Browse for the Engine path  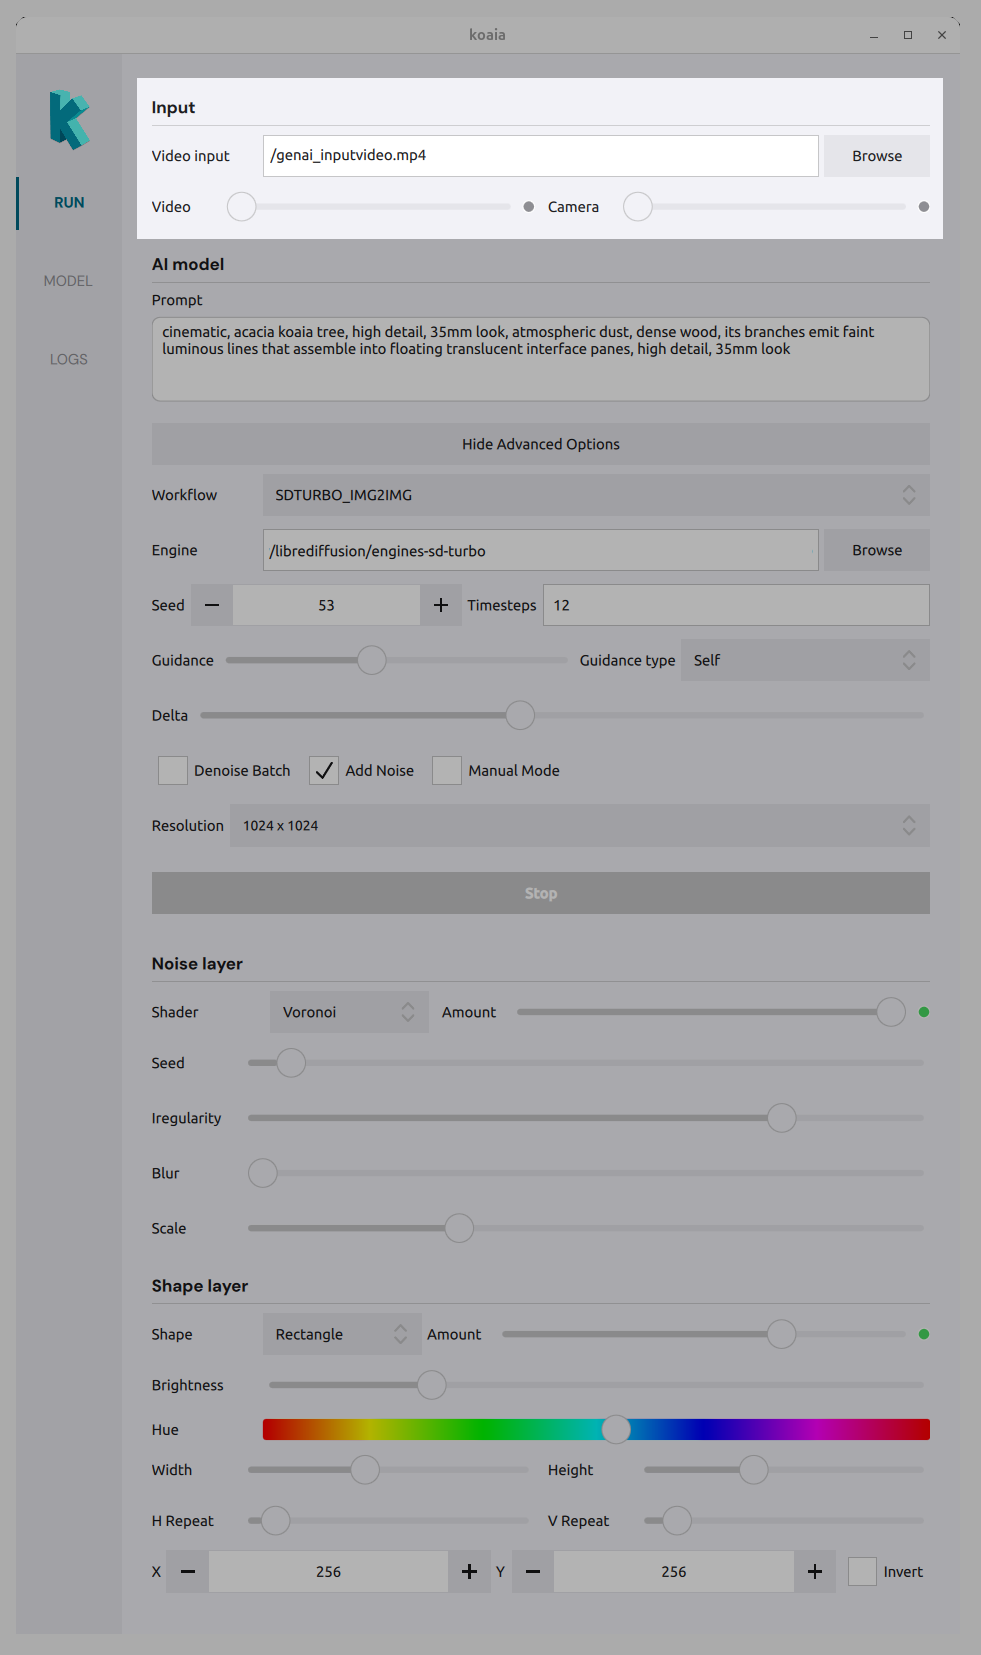tap(876, 550)
